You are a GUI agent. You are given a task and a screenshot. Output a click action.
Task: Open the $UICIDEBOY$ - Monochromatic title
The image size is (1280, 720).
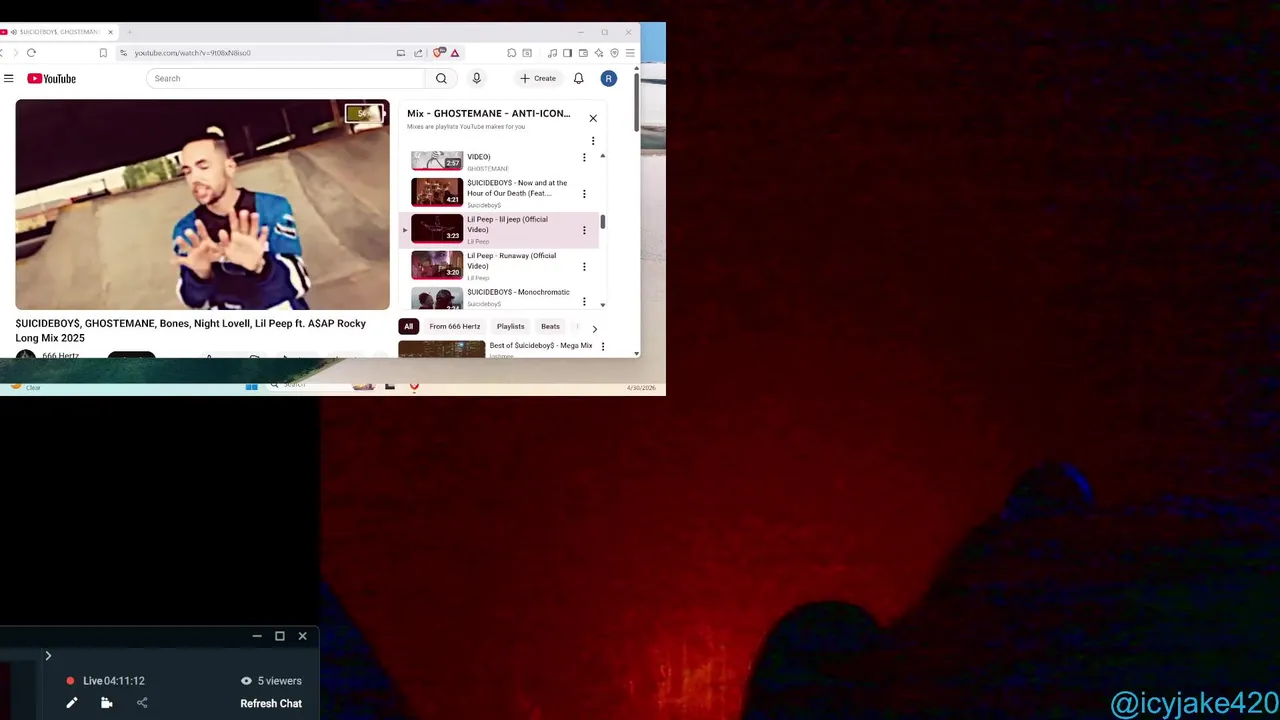[518, 292]
